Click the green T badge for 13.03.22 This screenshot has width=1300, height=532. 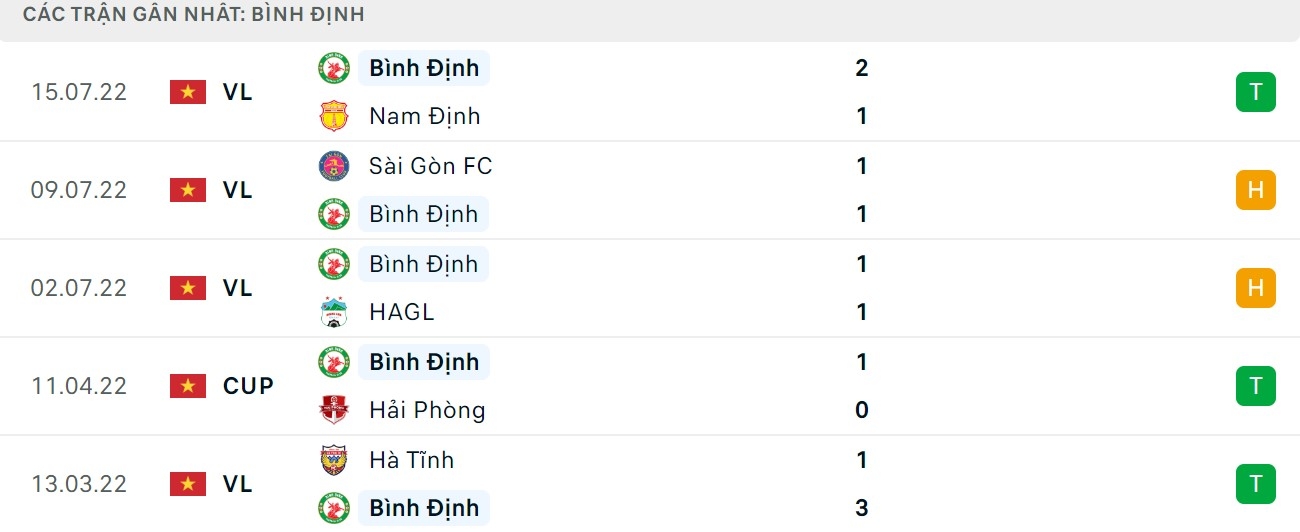[x=1255, y=484]
